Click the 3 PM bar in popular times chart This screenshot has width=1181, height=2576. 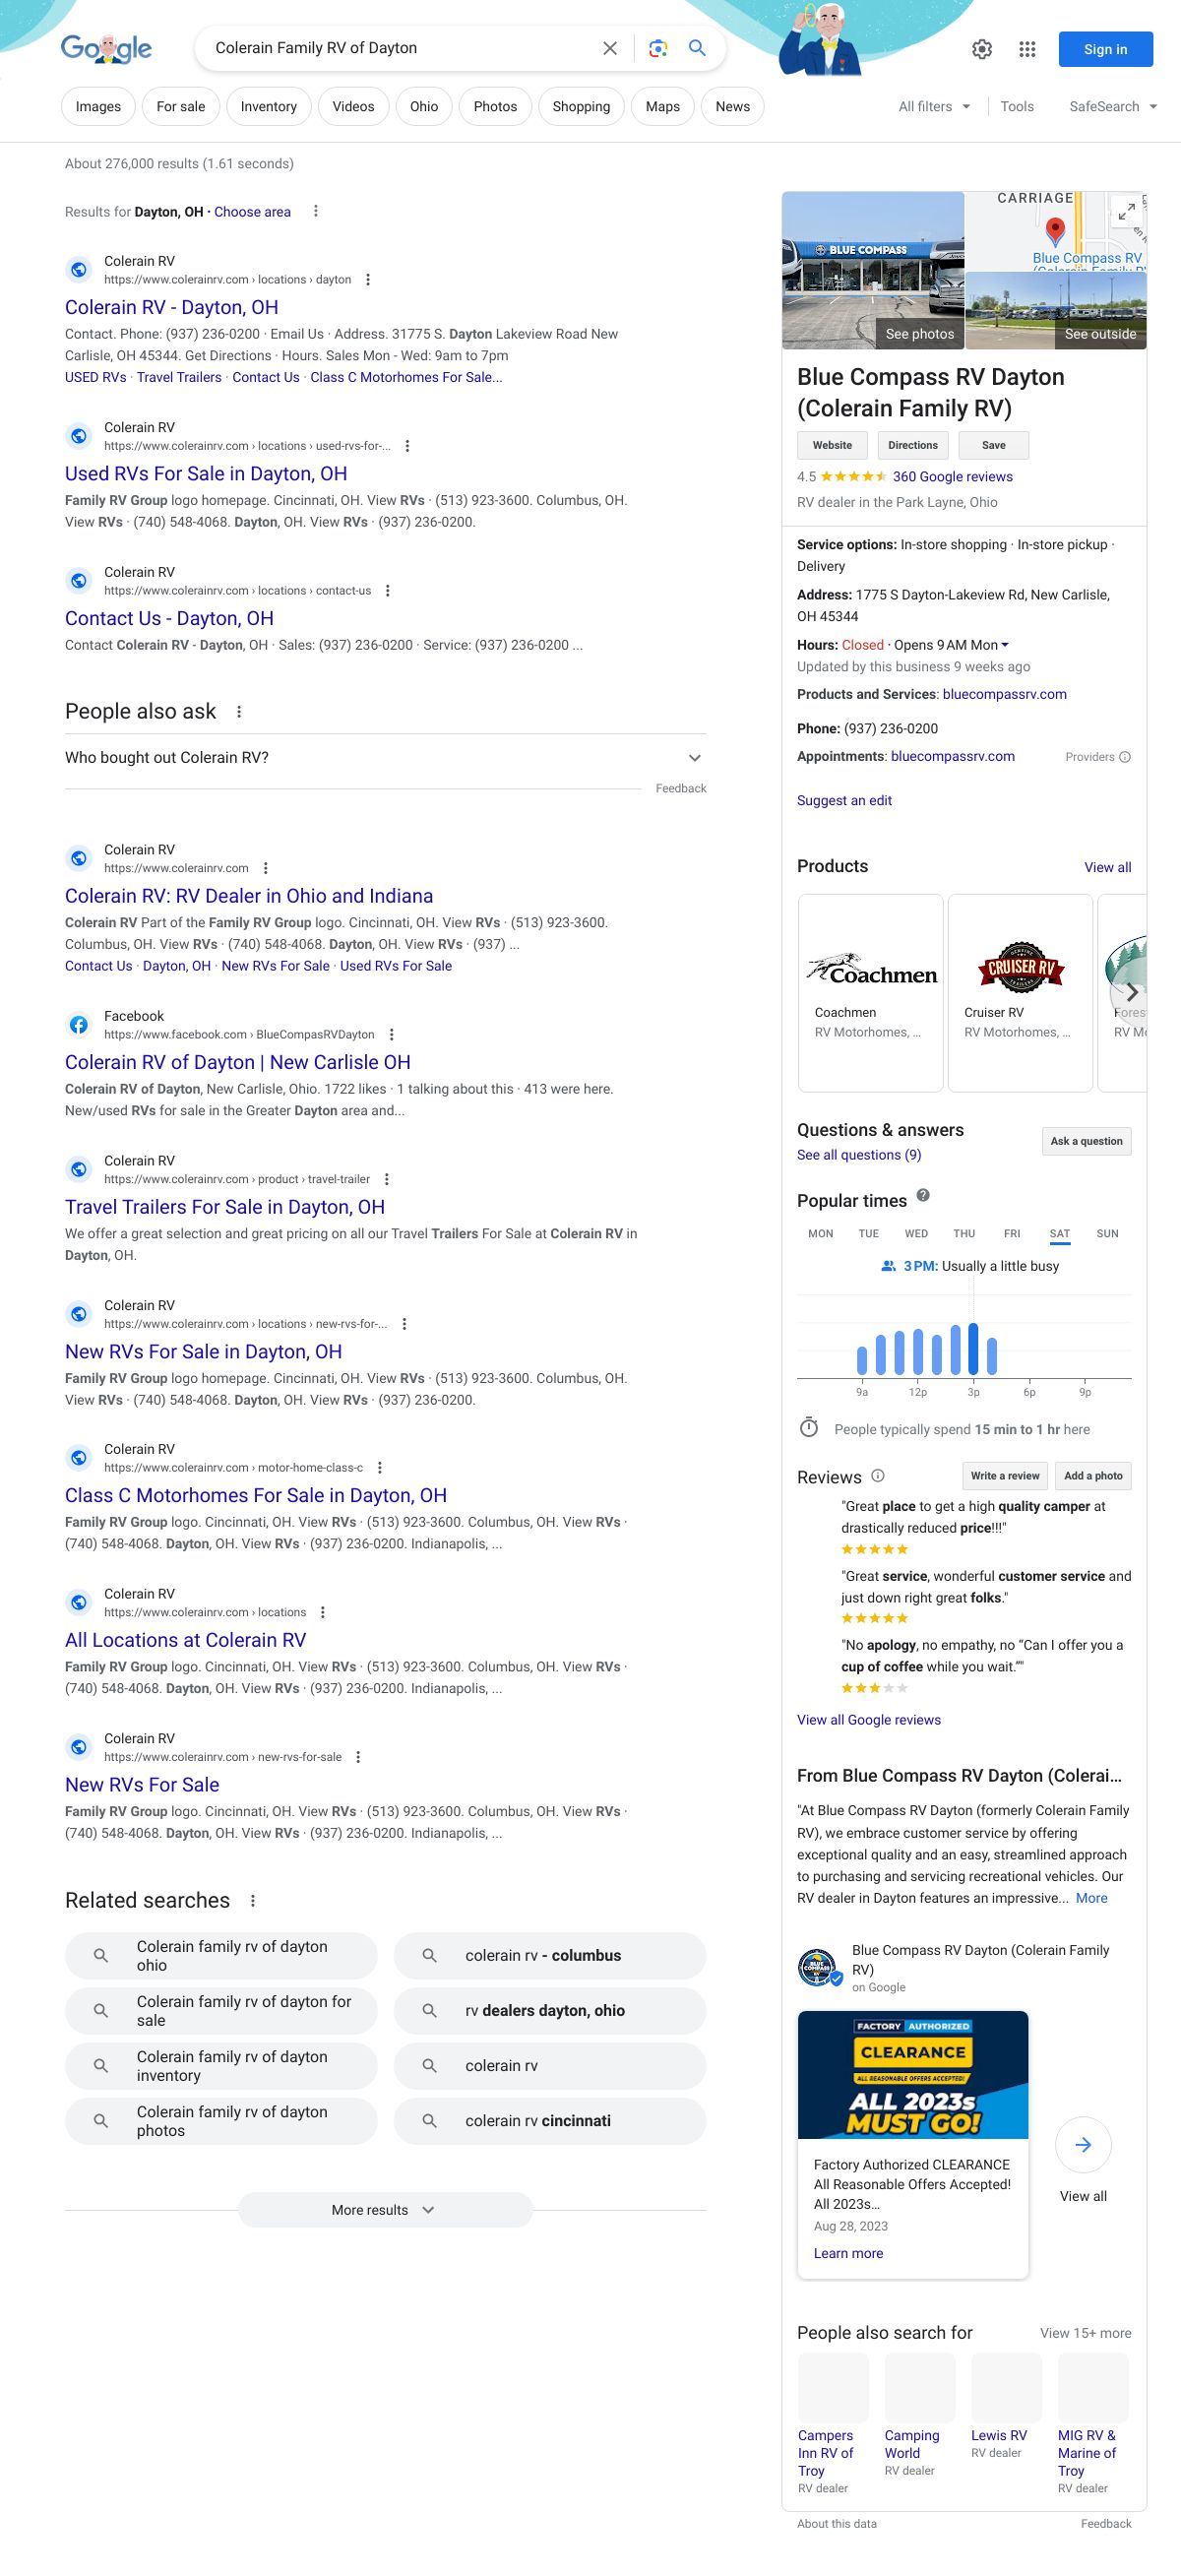[x=973, y=1349]
